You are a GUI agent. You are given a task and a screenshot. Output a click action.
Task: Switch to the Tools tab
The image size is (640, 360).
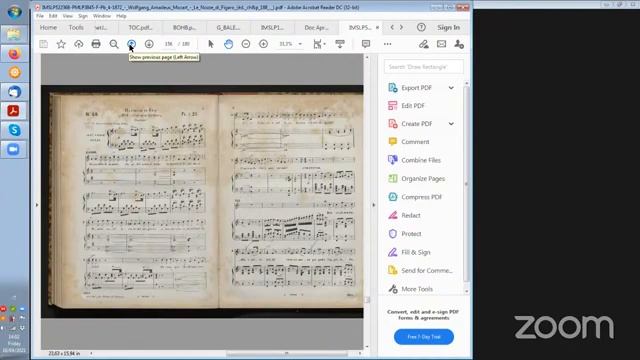[76, 27]
